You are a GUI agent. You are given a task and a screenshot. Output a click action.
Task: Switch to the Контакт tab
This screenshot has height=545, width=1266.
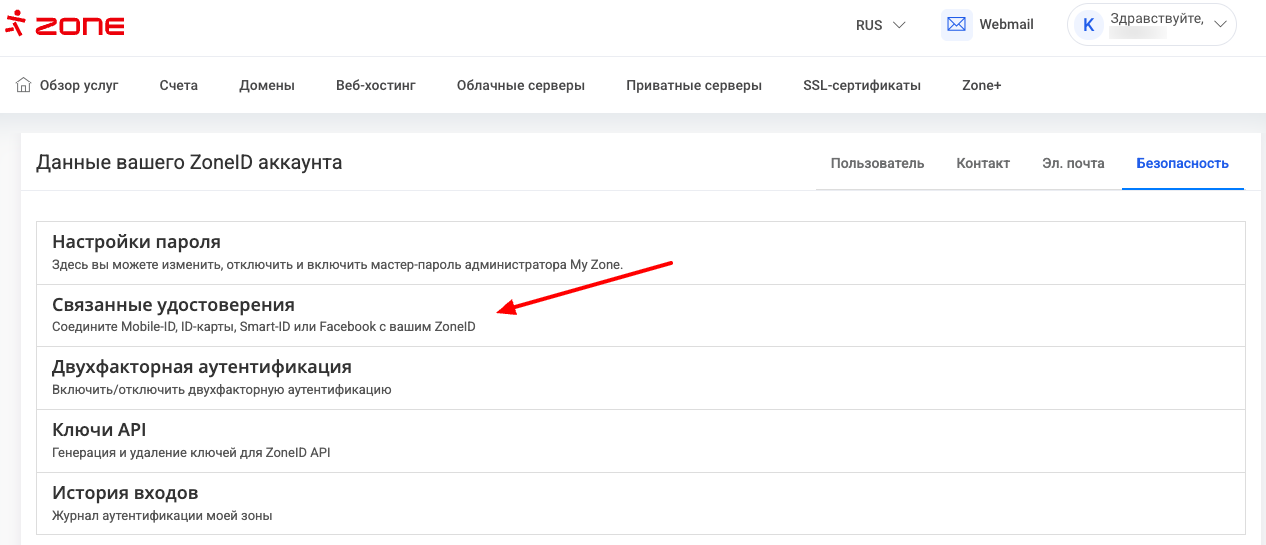click(x=983, y=163)
